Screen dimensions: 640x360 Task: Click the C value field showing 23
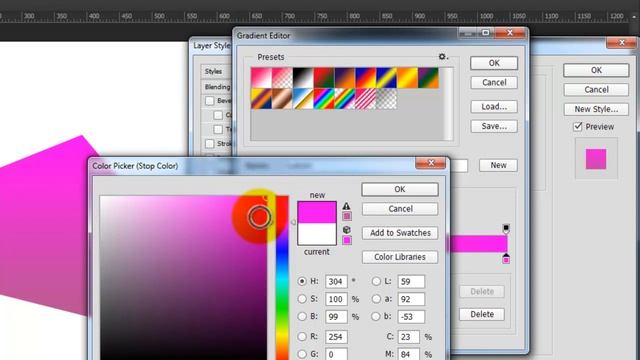(409, 337)
